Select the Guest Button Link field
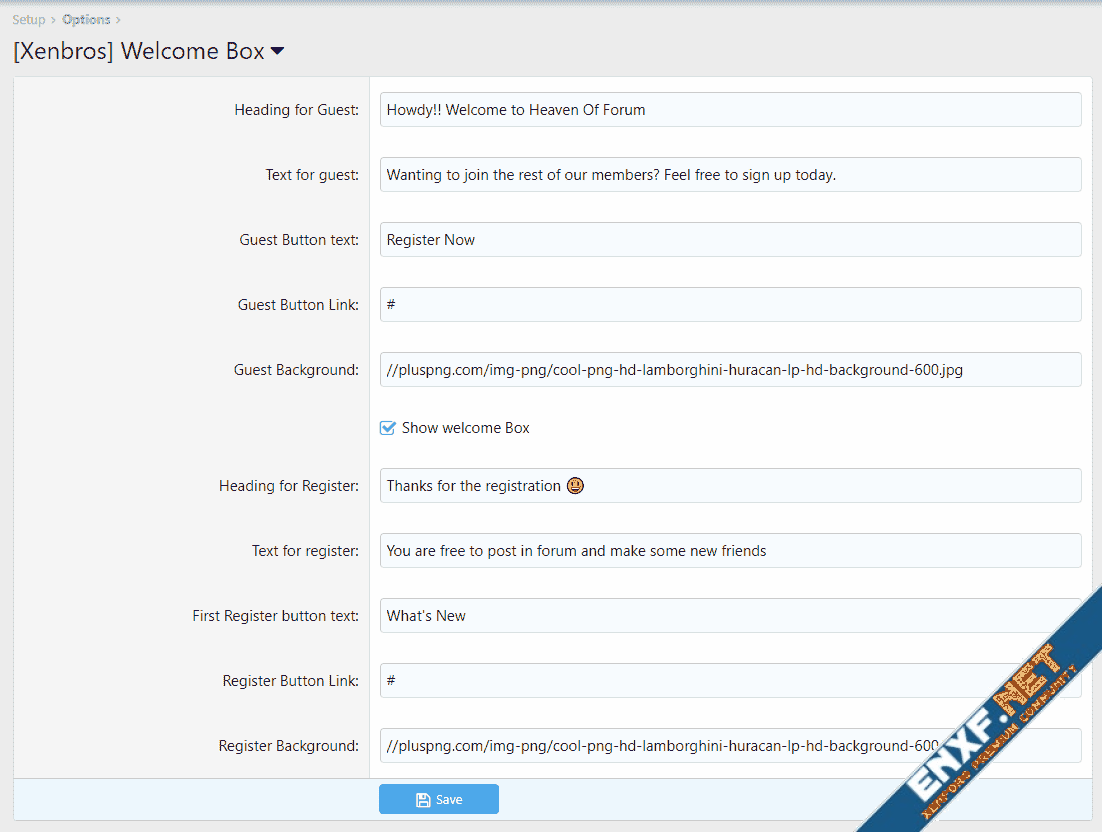1102x832 pixels. (730, 305)
